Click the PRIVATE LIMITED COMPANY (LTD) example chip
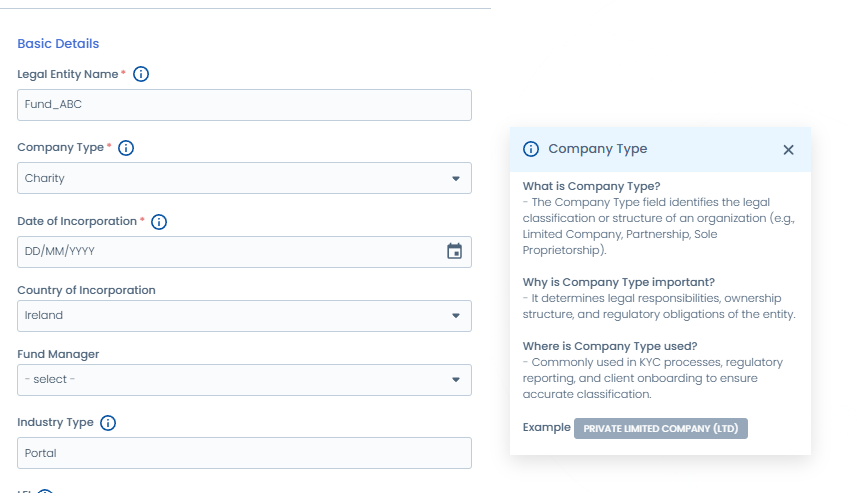 660,428
